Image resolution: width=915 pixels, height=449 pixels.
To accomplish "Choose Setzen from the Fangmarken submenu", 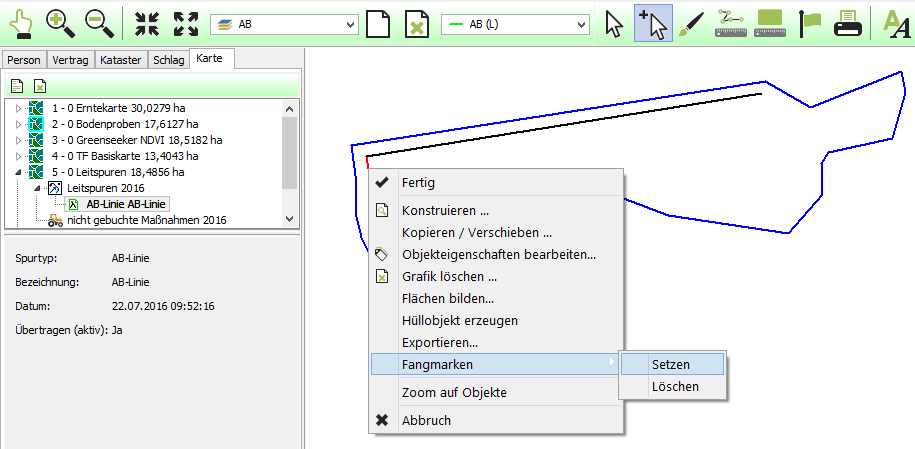I will tap(670, 365).
